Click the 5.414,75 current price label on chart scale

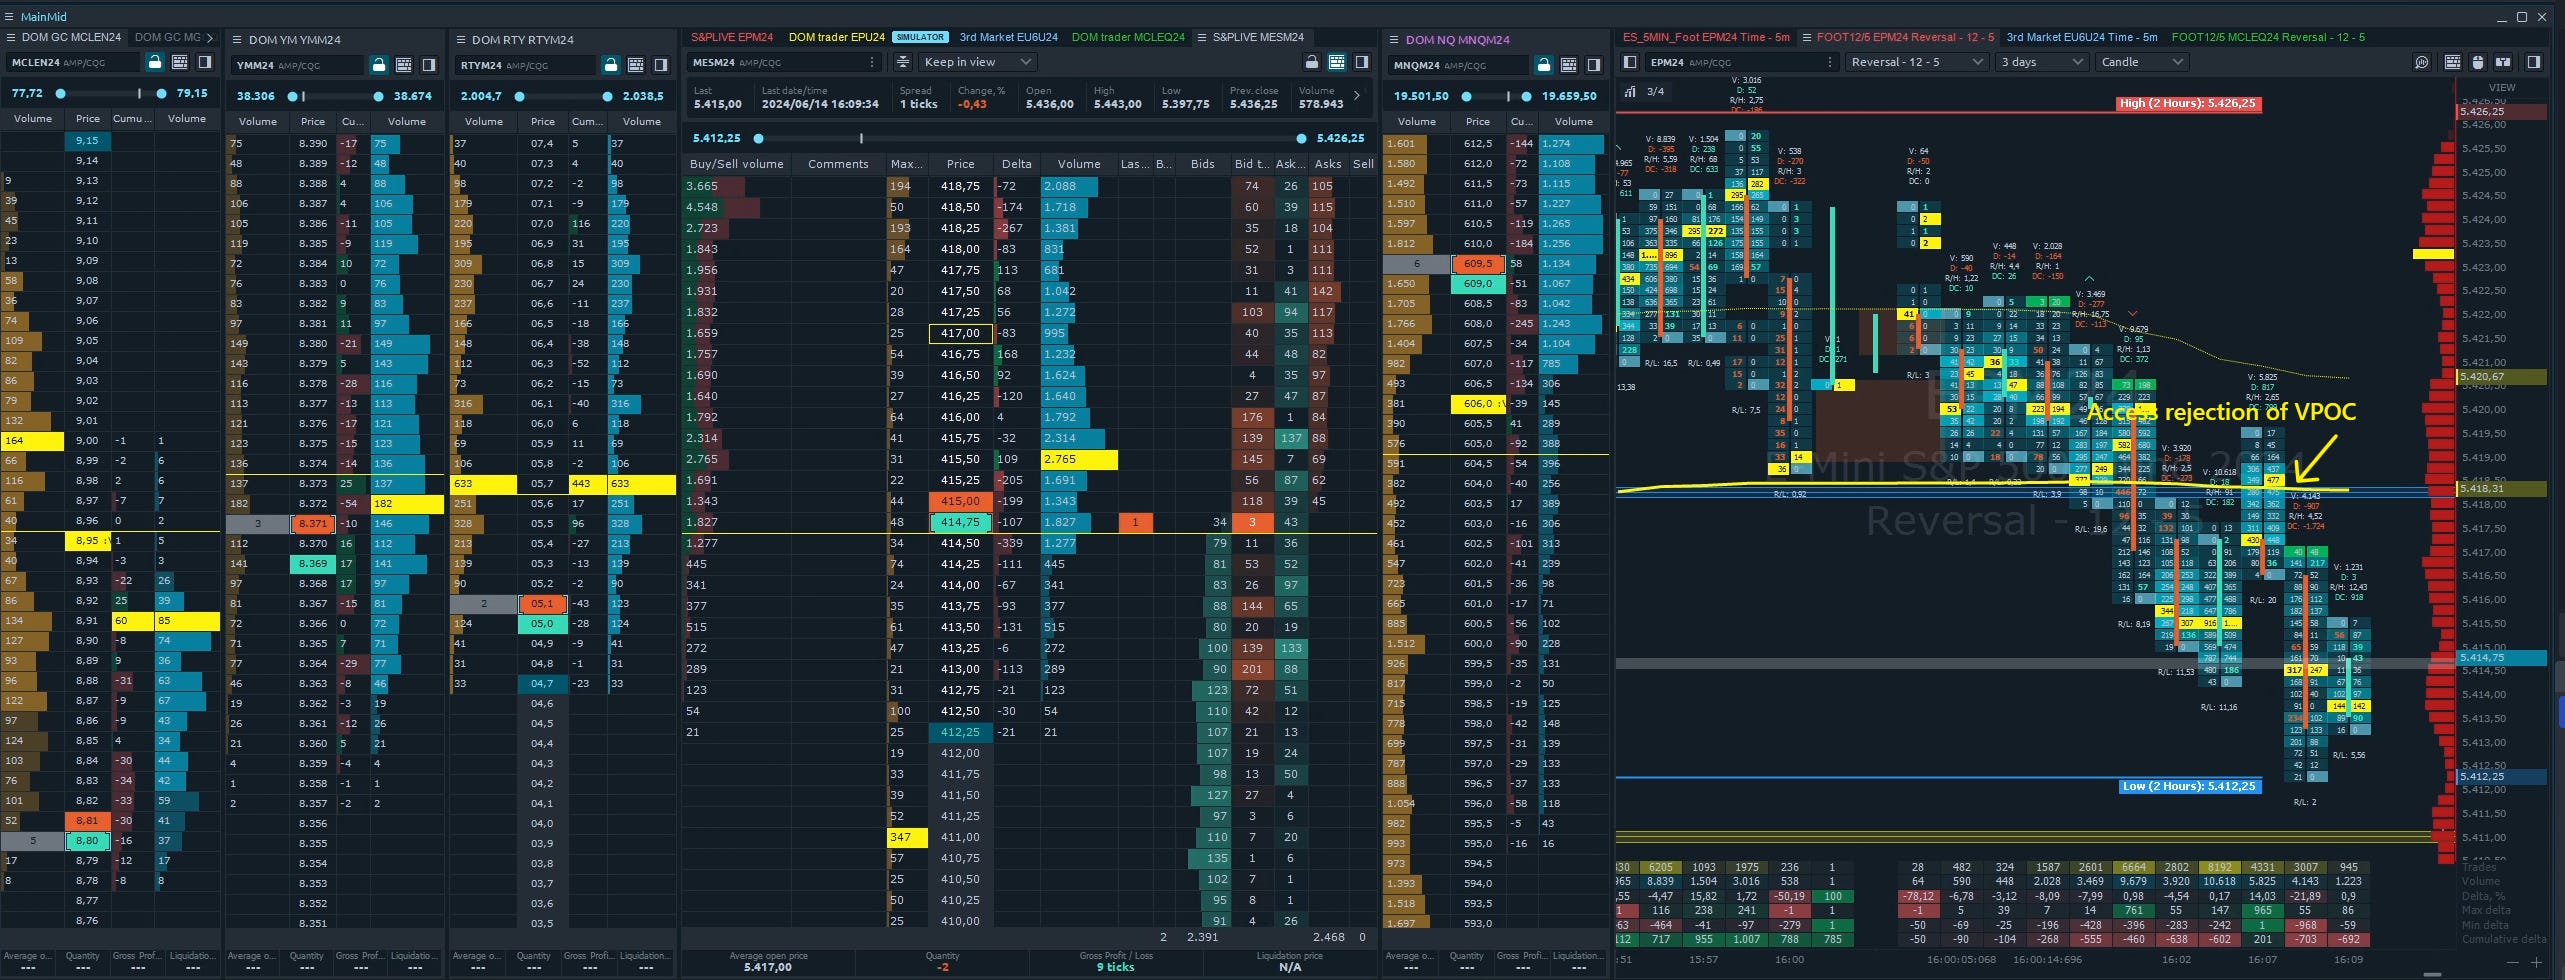2501,658
